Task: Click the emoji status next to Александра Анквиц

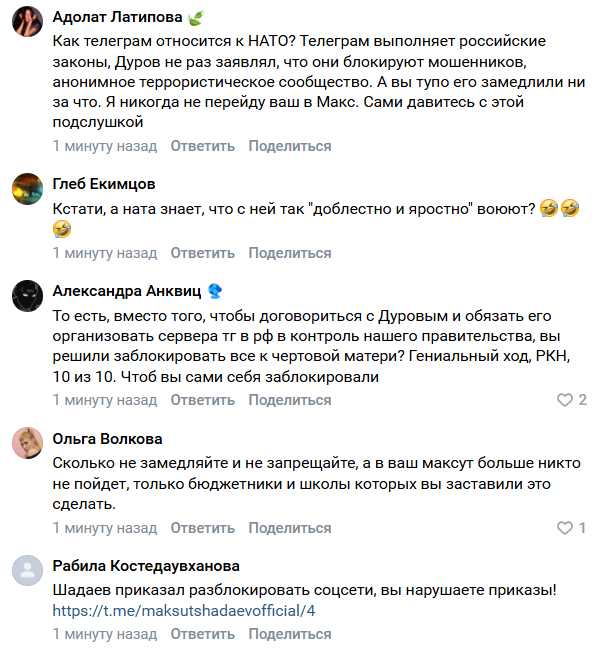Action: point(214,291)
